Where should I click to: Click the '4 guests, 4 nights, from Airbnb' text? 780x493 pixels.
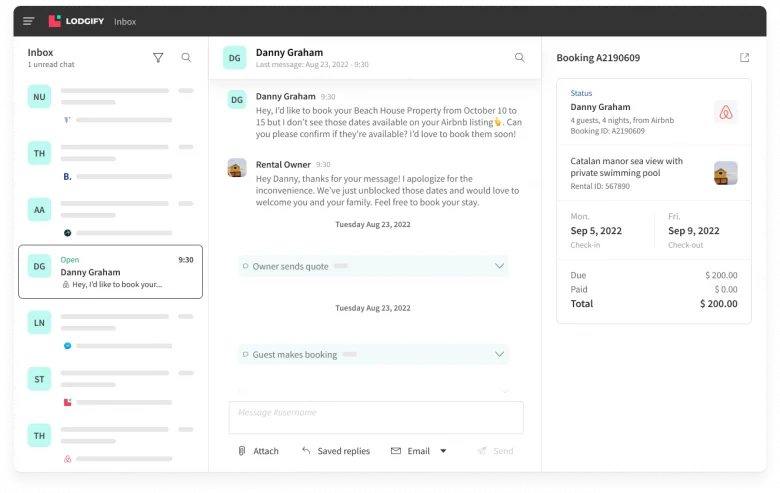point(622,120)
